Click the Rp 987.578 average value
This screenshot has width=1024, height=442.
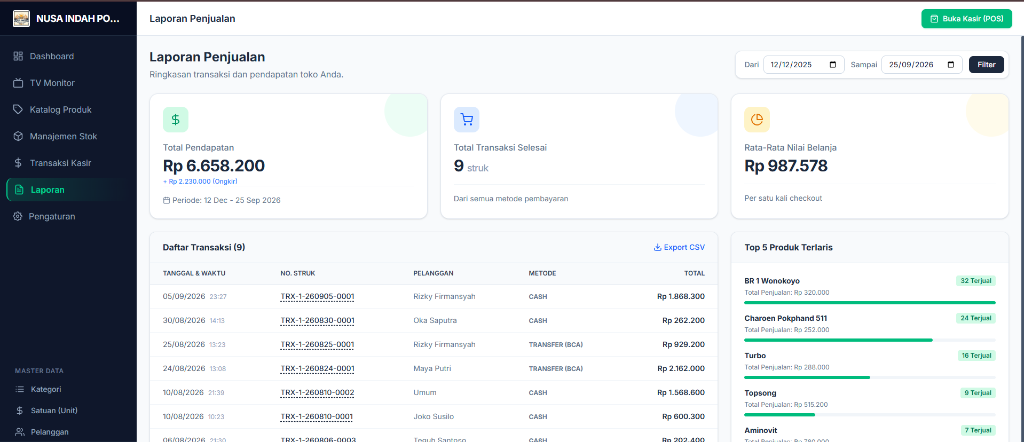coord(786,166)
